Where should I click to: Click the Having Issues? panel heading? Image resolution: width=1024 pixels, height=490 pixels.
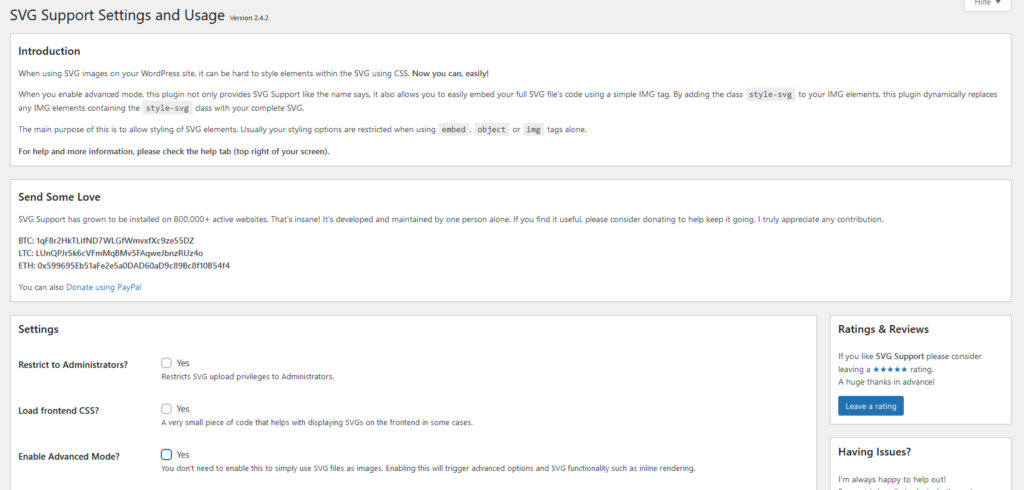(874, 451)
